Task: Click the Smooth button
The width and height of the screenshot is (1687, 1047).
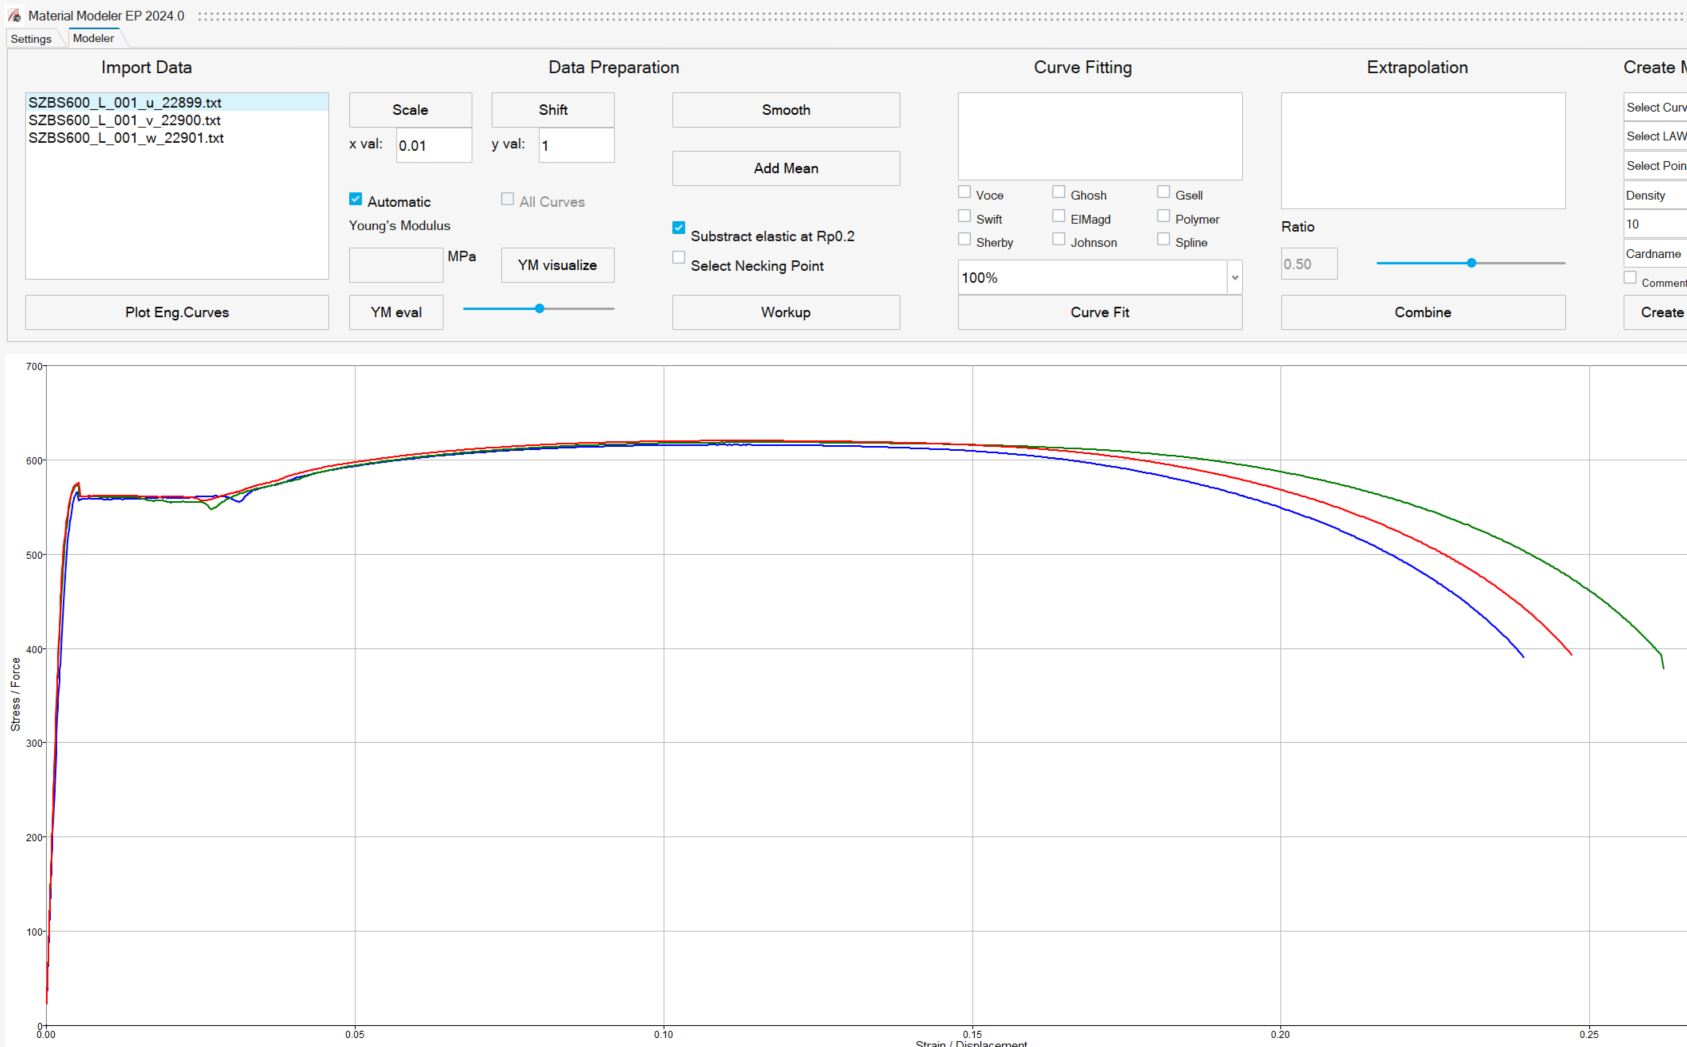Action: click(785, 110)
